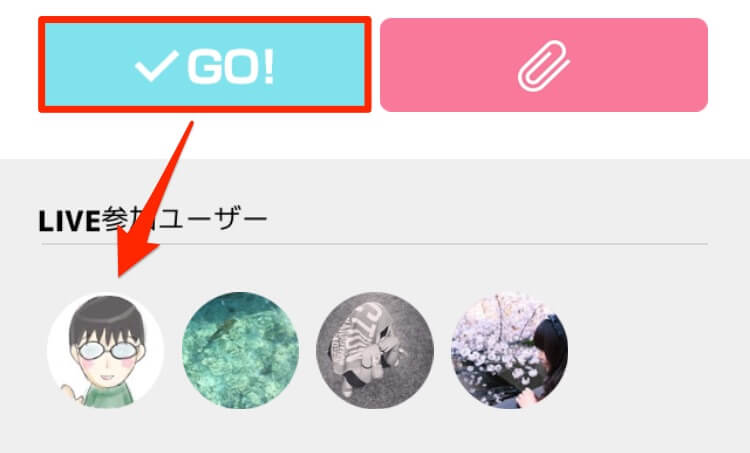Image resolution: width=750 pixels, height=453 pixels.
Task: Tap the checkmark icon beside GO!
Action: (157, 66)
